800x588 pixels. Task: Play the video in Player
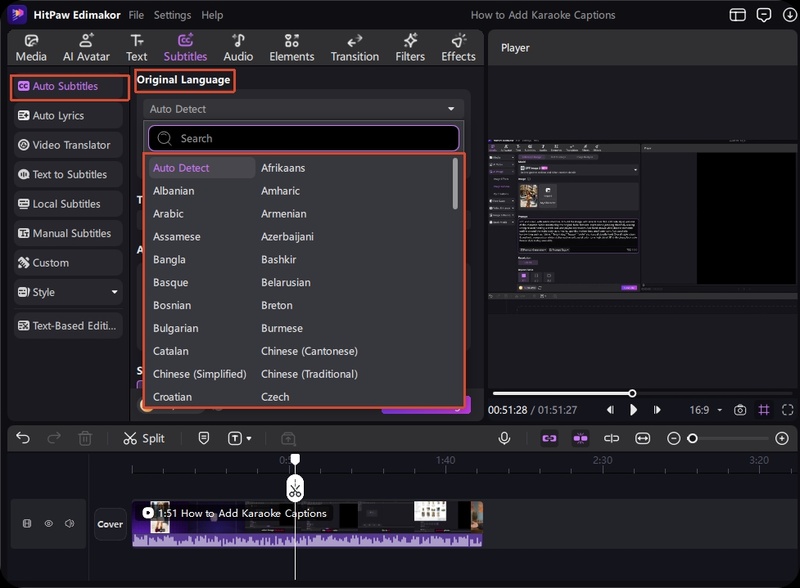pos(633,410)
